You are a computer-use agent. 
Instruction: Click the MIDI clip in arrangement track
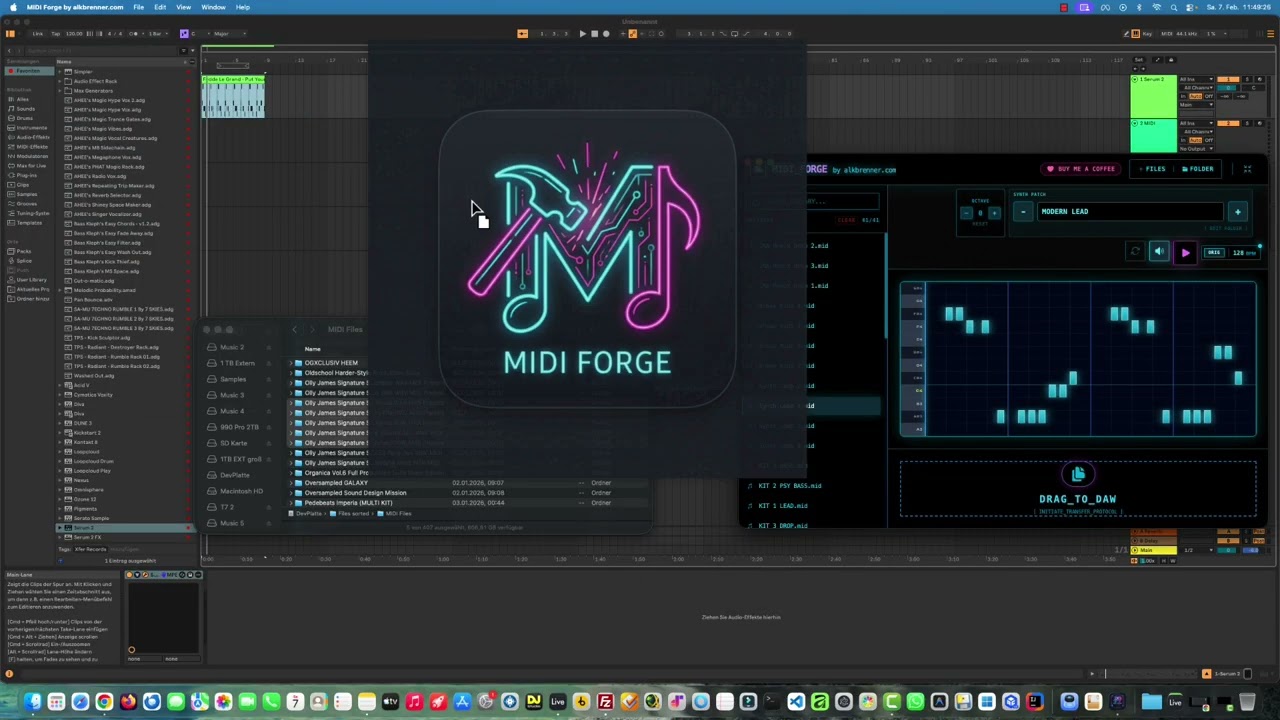(x=233, y=97)
